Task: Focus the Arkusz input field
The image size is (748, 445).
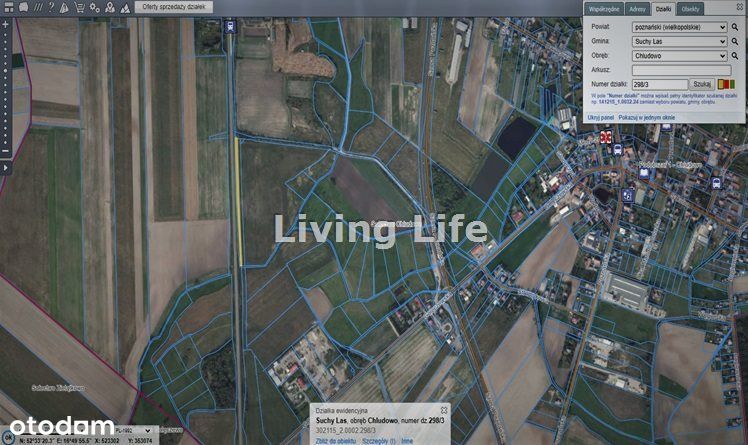Action: tap(681, 70)
